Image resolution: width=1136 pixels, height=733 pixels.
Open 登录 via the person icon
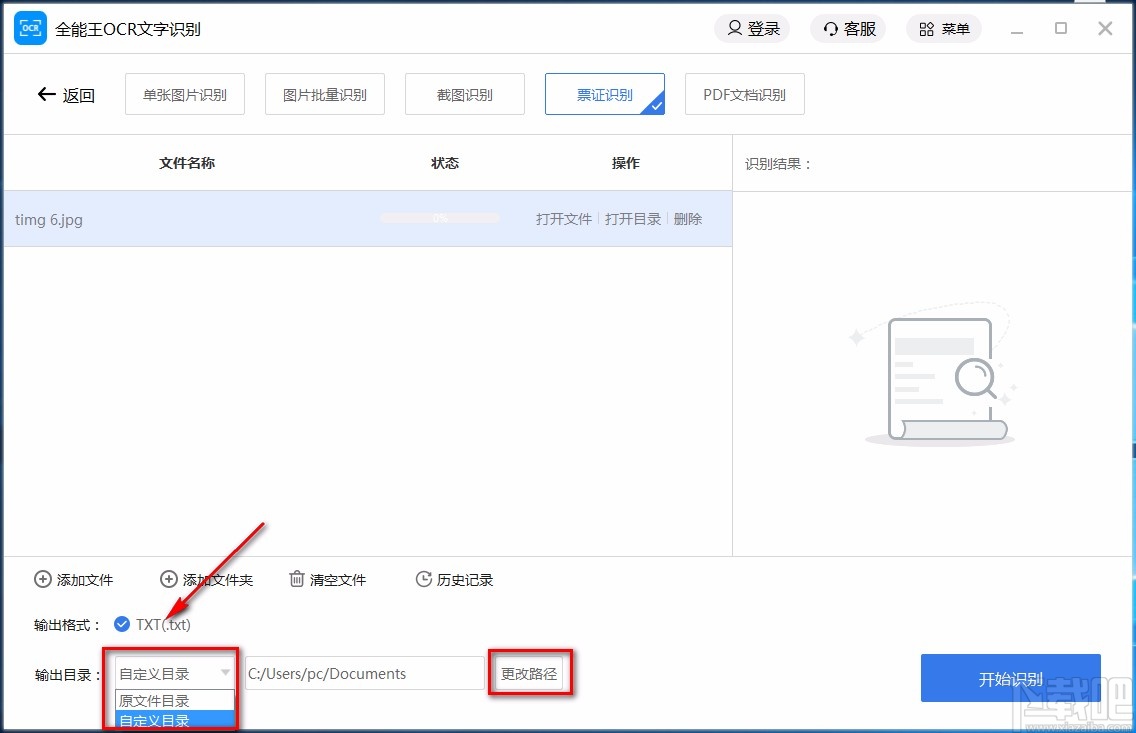pyautogui.click(x=732, y=28)
